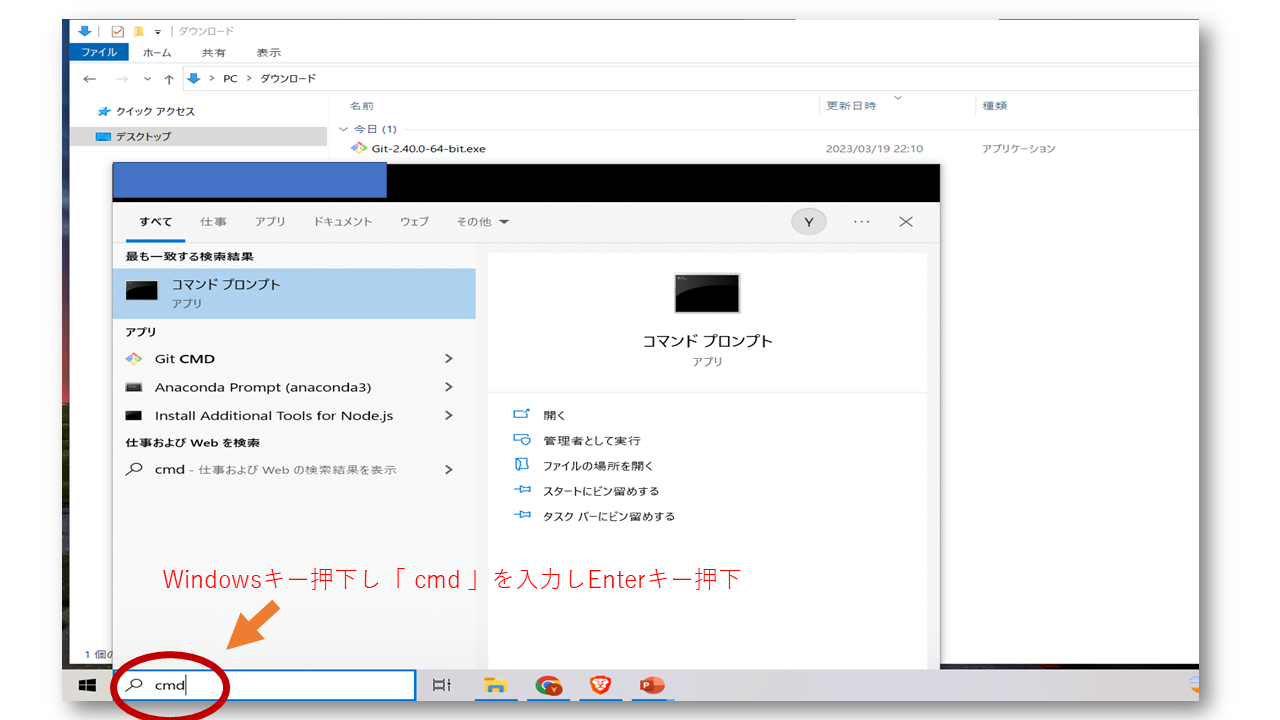1280x720 pixels.
Task: Click the search input box containing cmd
Action: (280, 685)
